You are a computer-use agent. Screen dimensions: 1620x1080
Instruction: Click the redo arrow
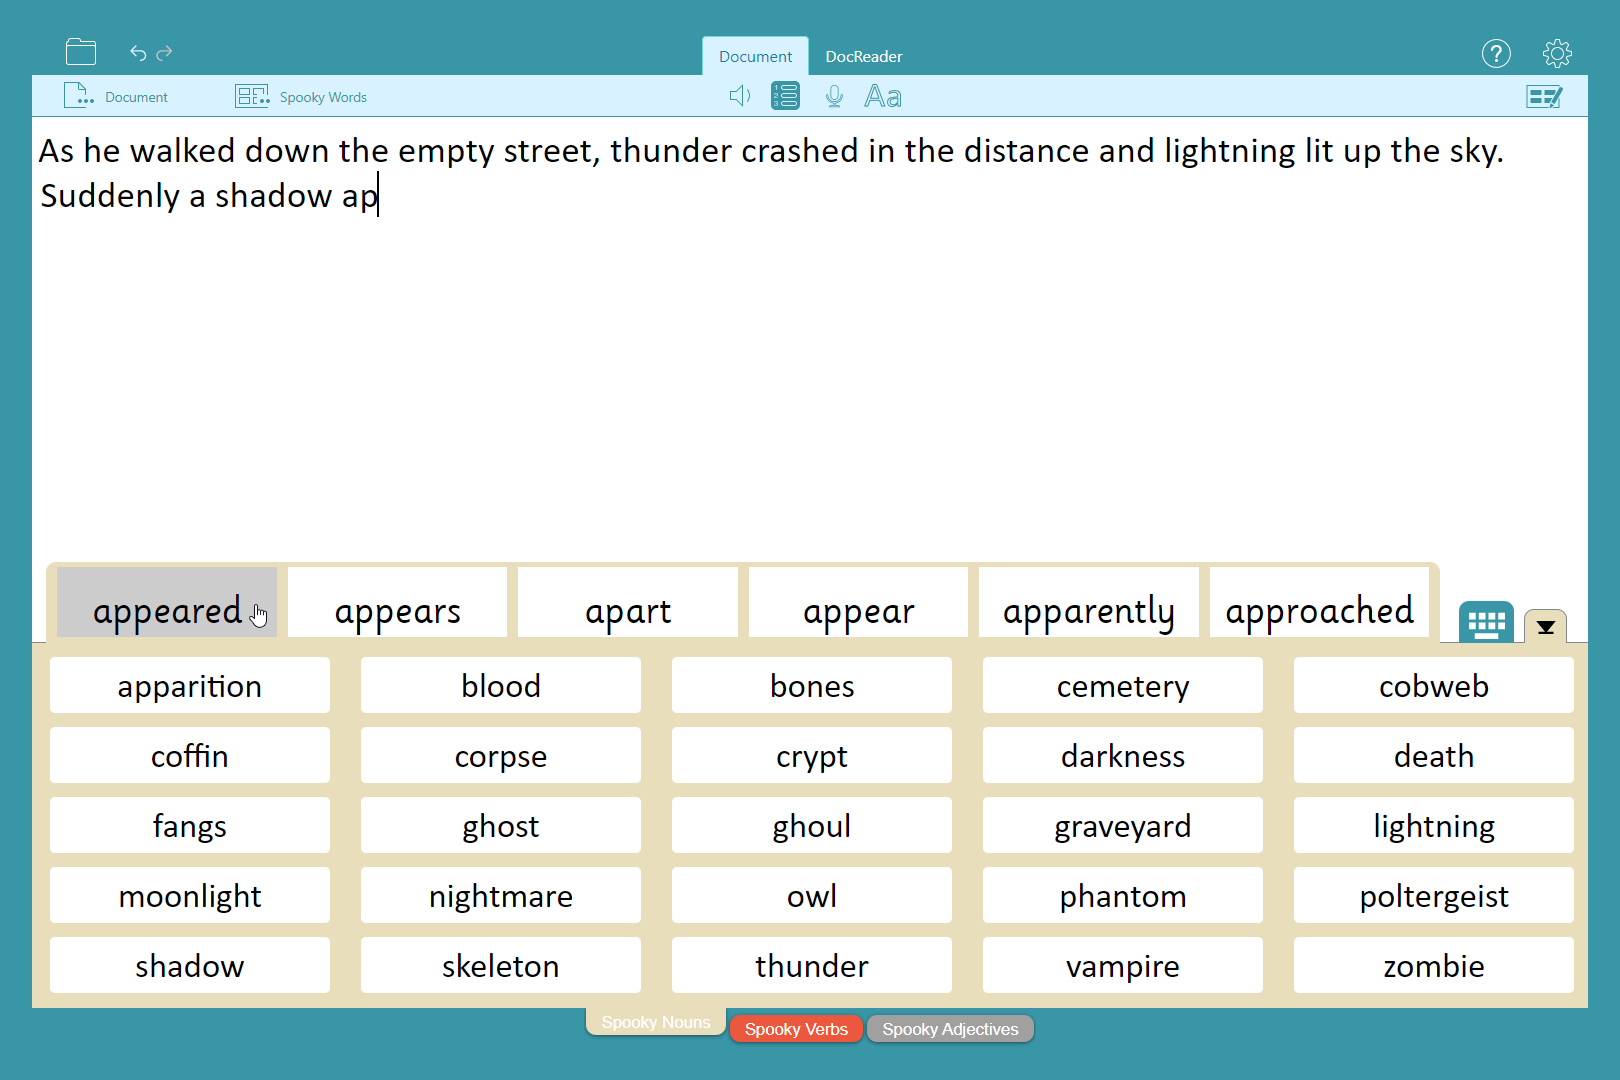click(165, 53)
